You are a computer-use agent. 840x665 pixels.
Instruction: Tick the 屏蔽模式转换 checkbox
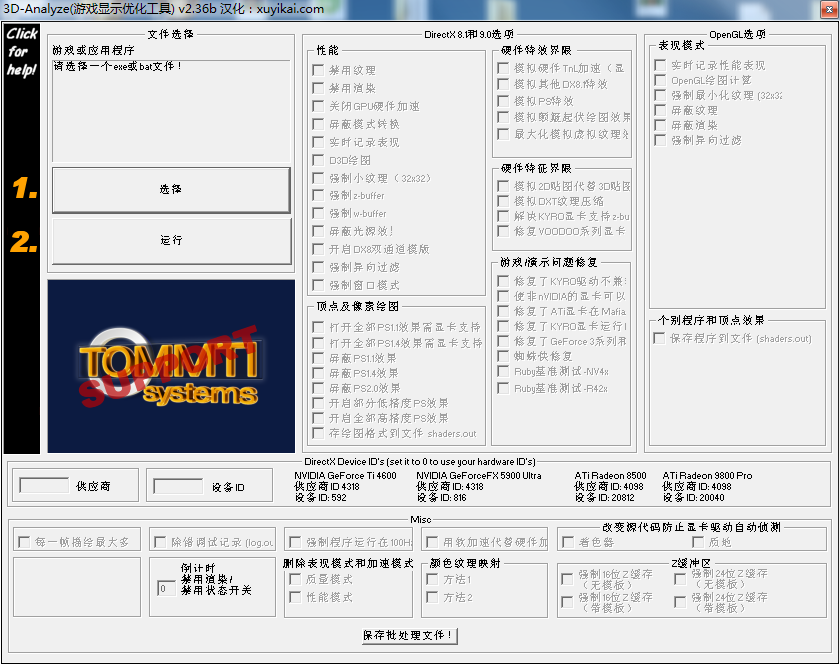tap(318, 124)
